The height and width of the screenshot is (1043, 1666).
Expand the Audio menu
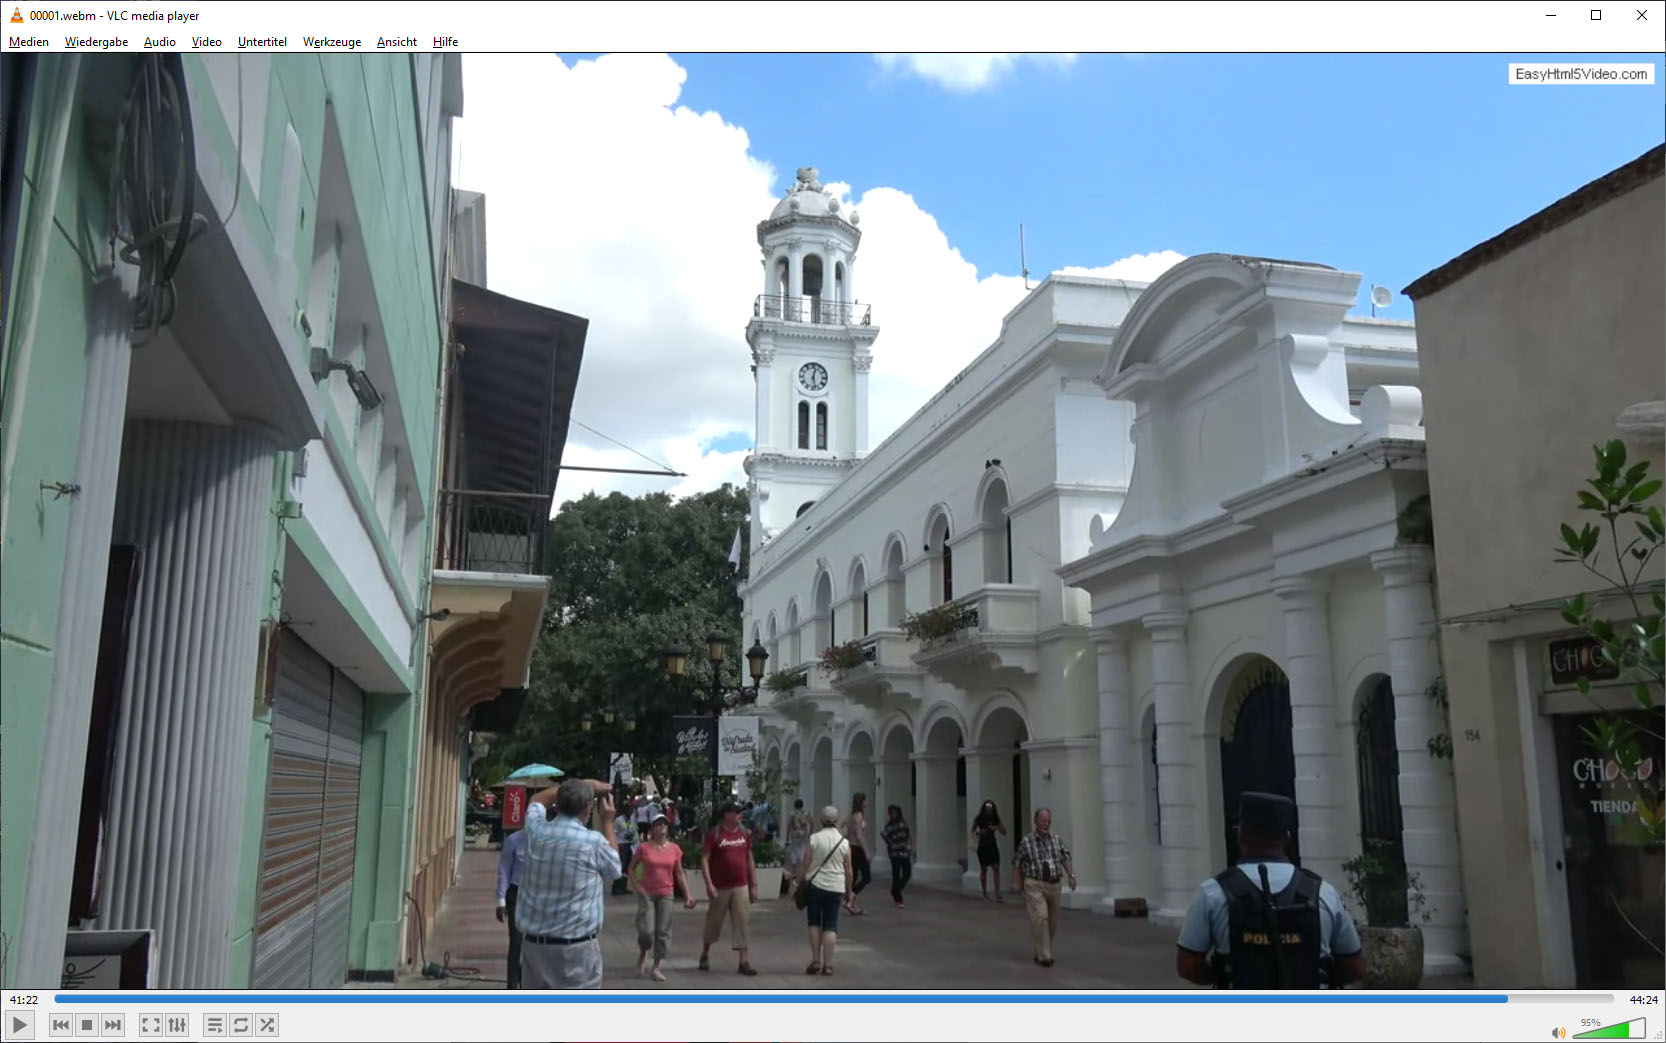click(159, 42)
